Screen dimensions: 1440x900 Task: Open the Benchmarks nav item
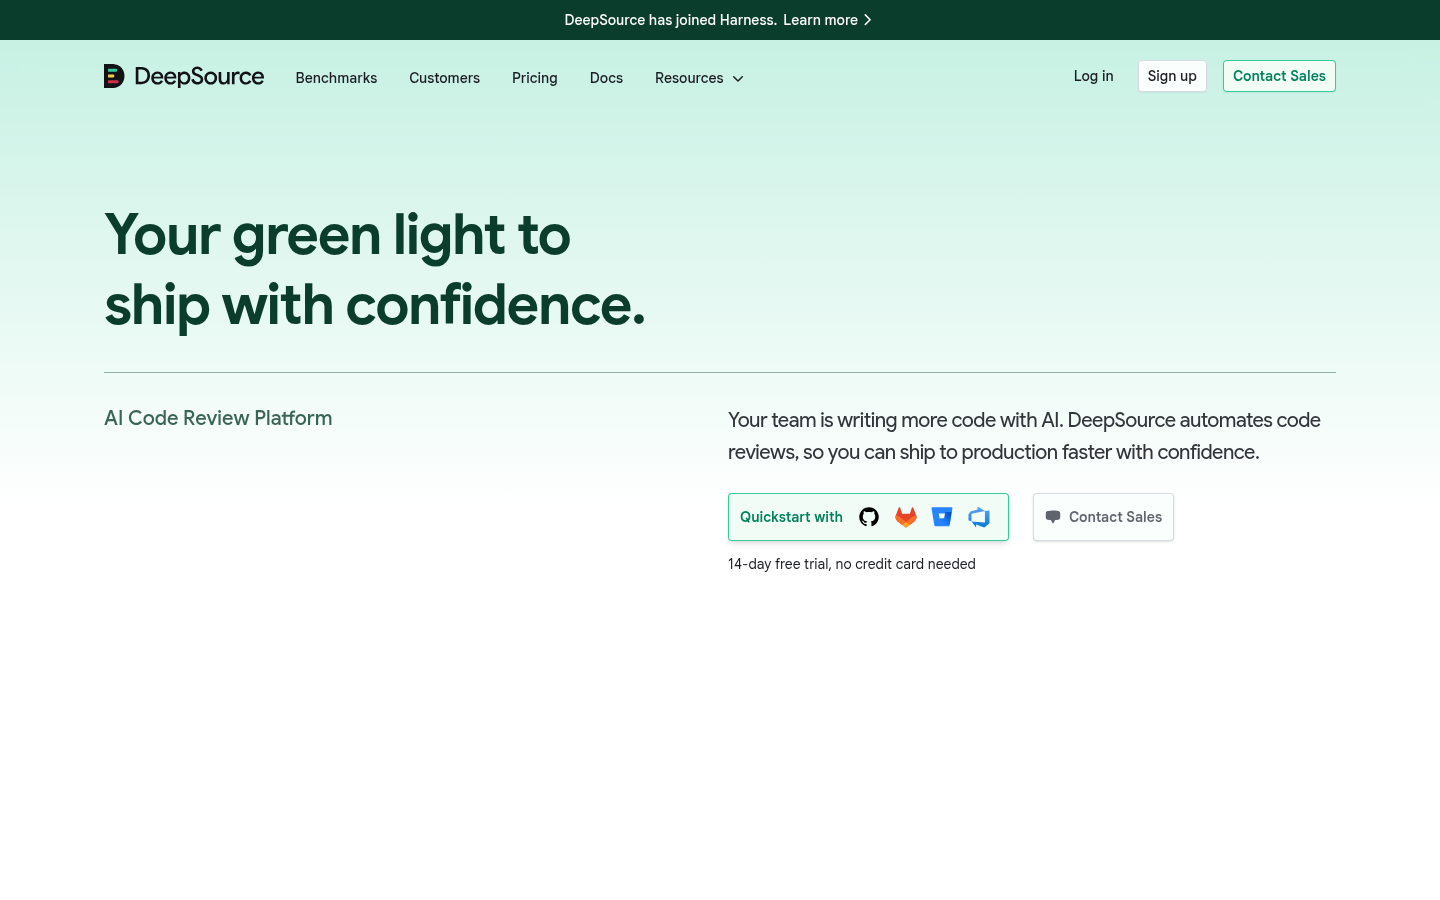pyautogui.click(x=336, y=78)
